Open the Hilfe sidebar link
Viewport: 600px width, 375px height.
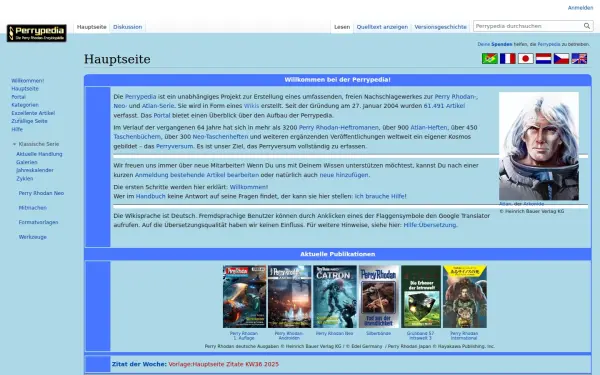[17, 129]
